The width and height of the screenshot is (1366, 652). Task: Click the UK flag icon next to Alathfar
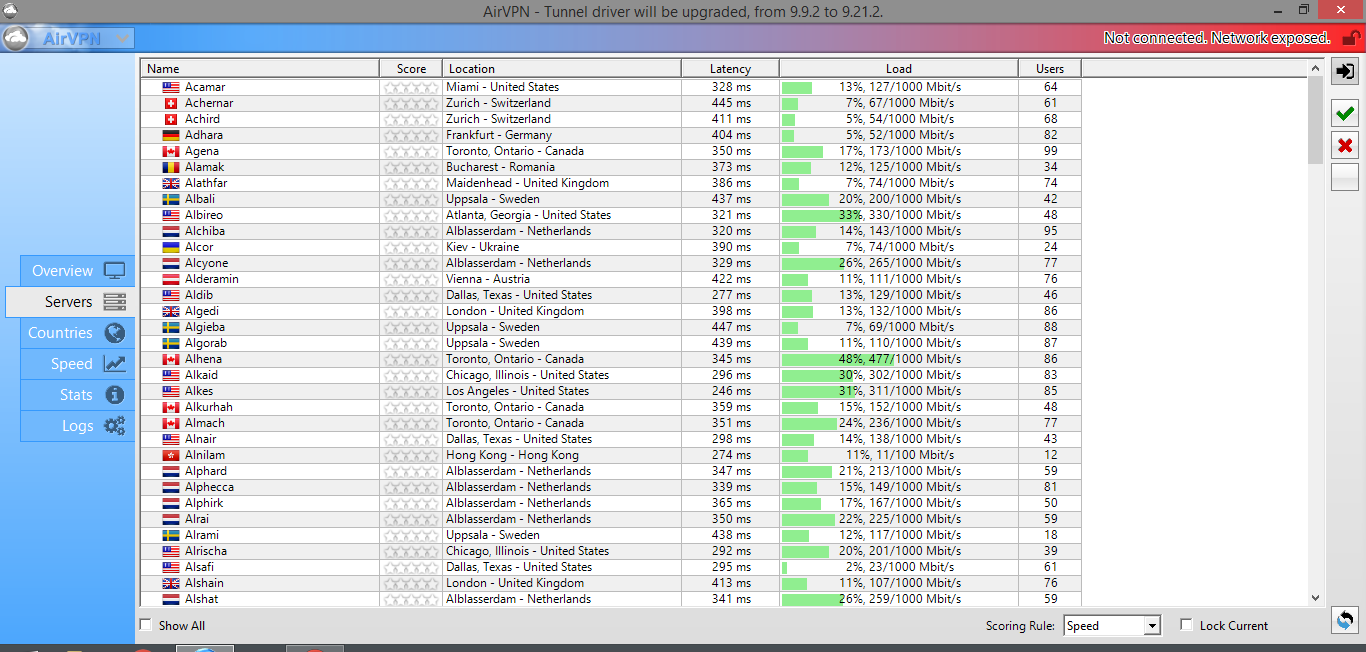[171, 183]
